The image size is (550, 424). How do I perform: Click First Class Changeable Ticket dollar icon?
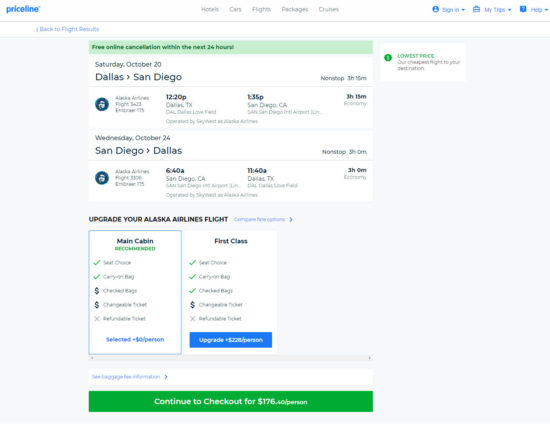click(192, 305)
